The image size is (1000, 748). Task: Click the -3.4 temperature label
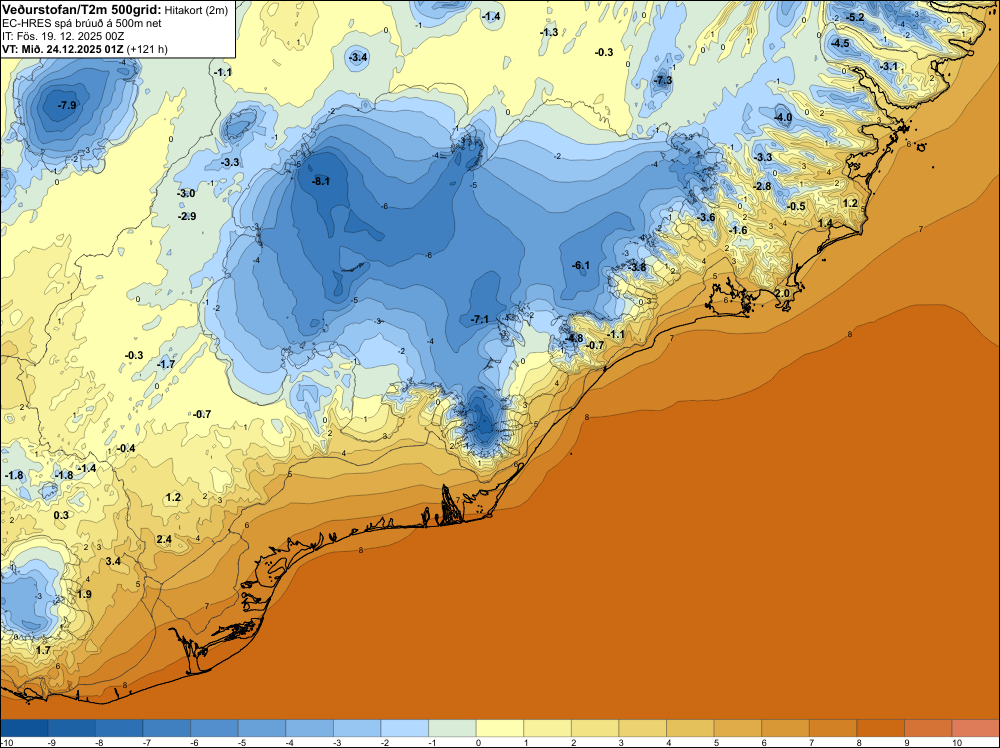coord(358,57)
